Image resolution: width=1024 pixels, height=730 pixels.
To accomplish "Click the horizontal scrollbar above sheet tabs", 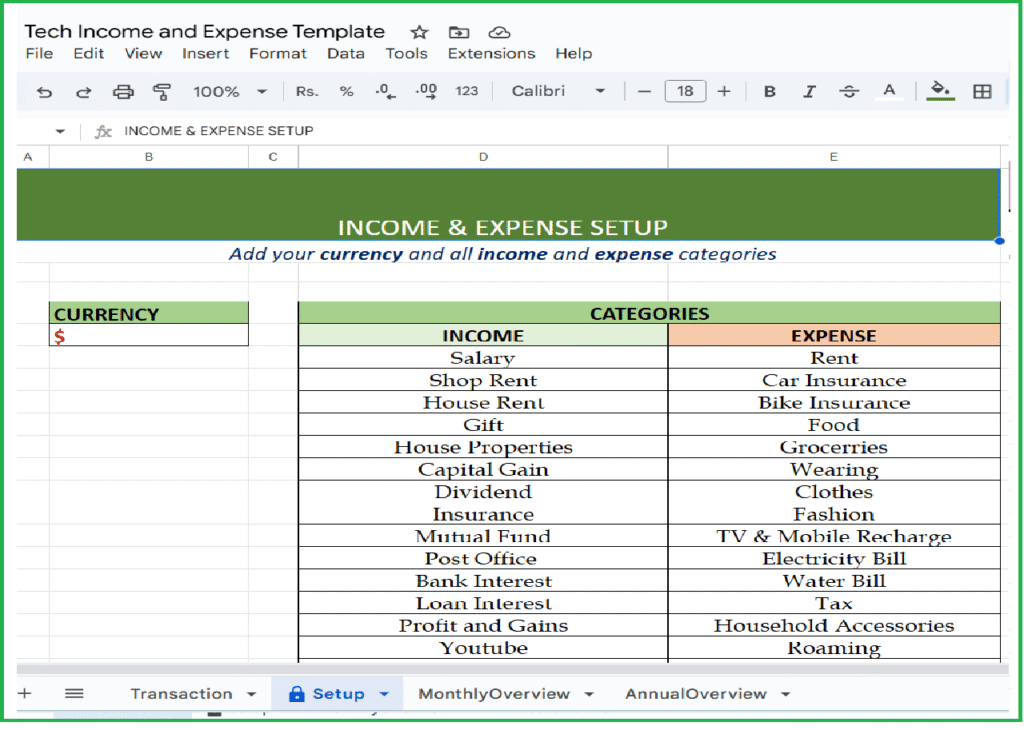I will (x=513, y=669).
